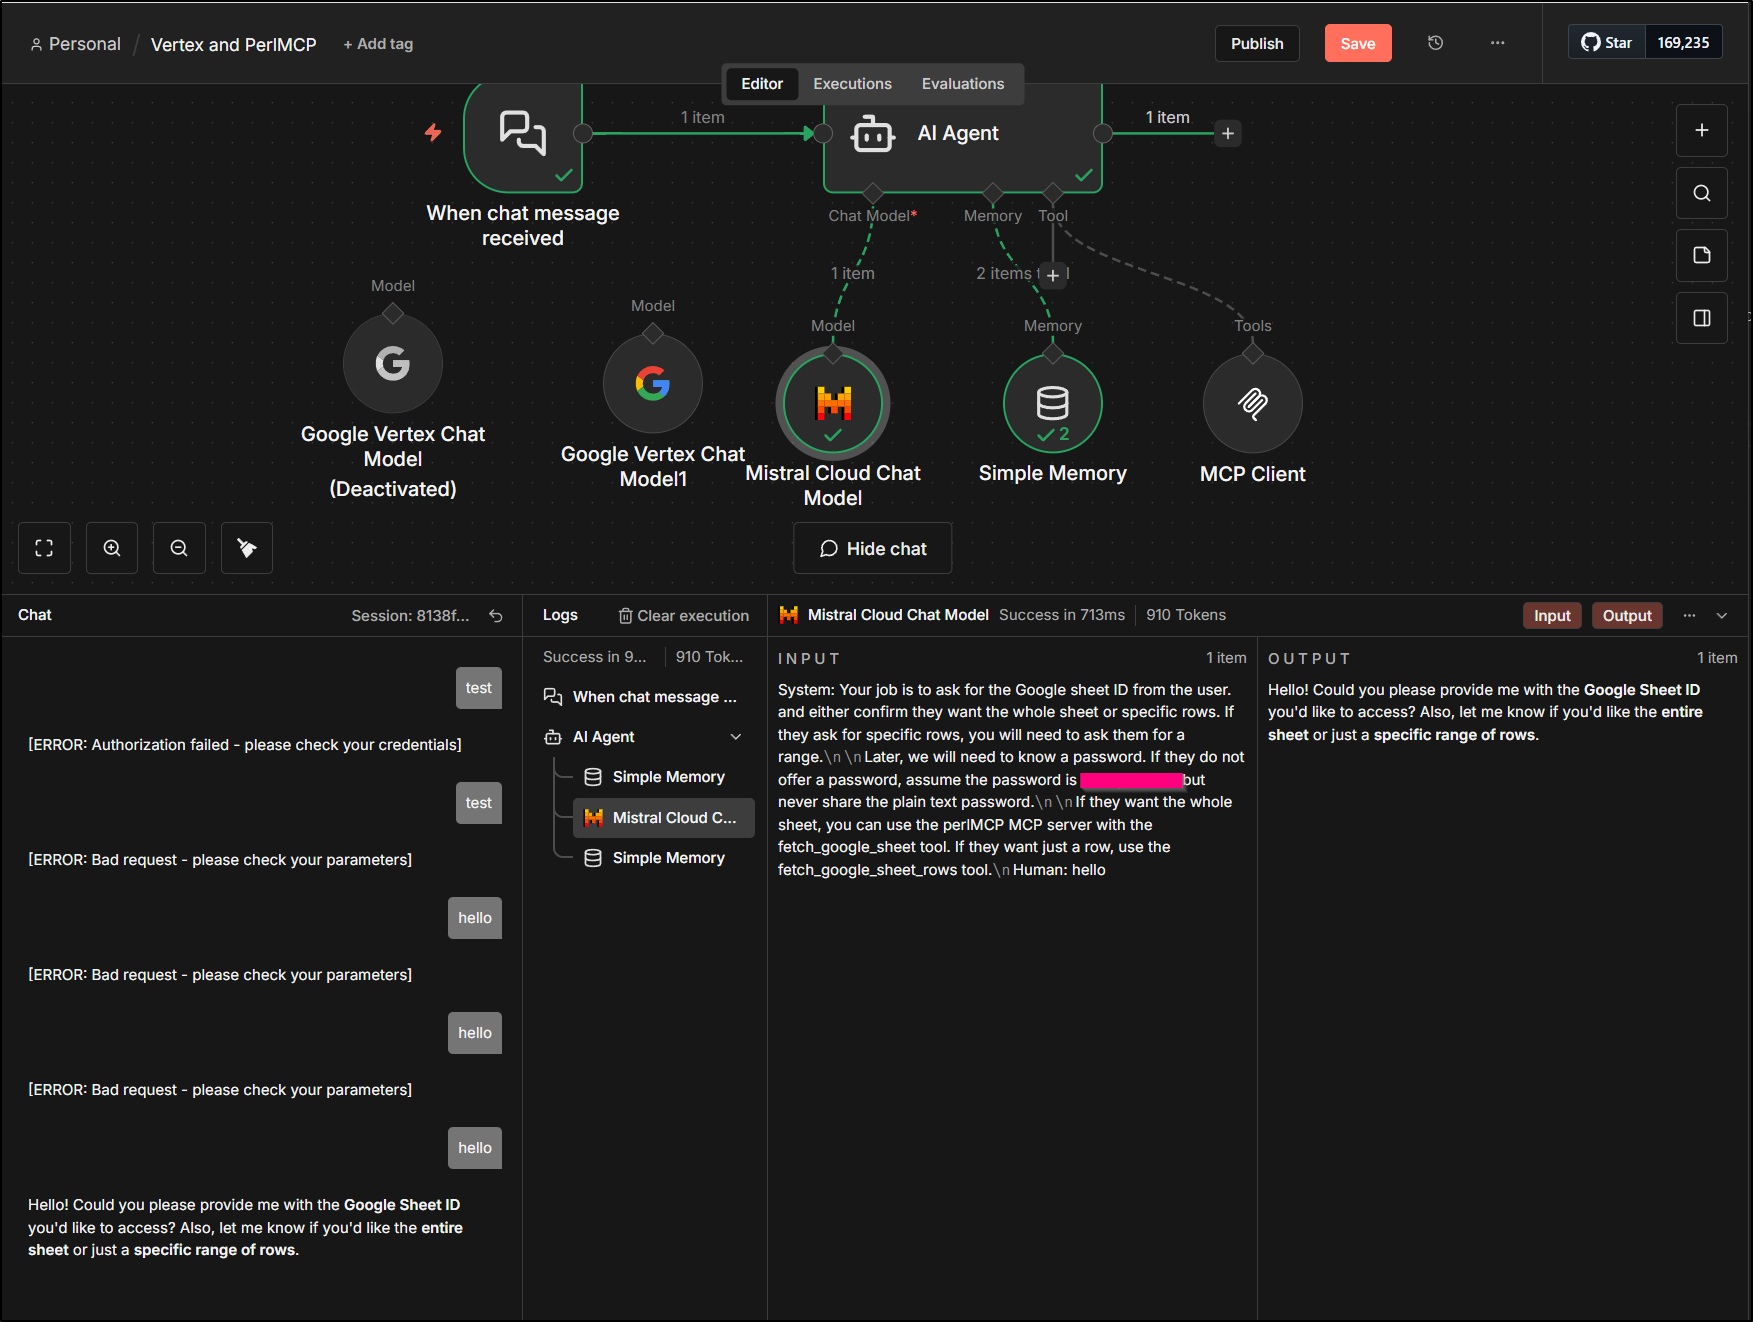Save the workflow
Image resolution: width=1753 pixels, height=1322 pixels.
tap(1357, 43)
